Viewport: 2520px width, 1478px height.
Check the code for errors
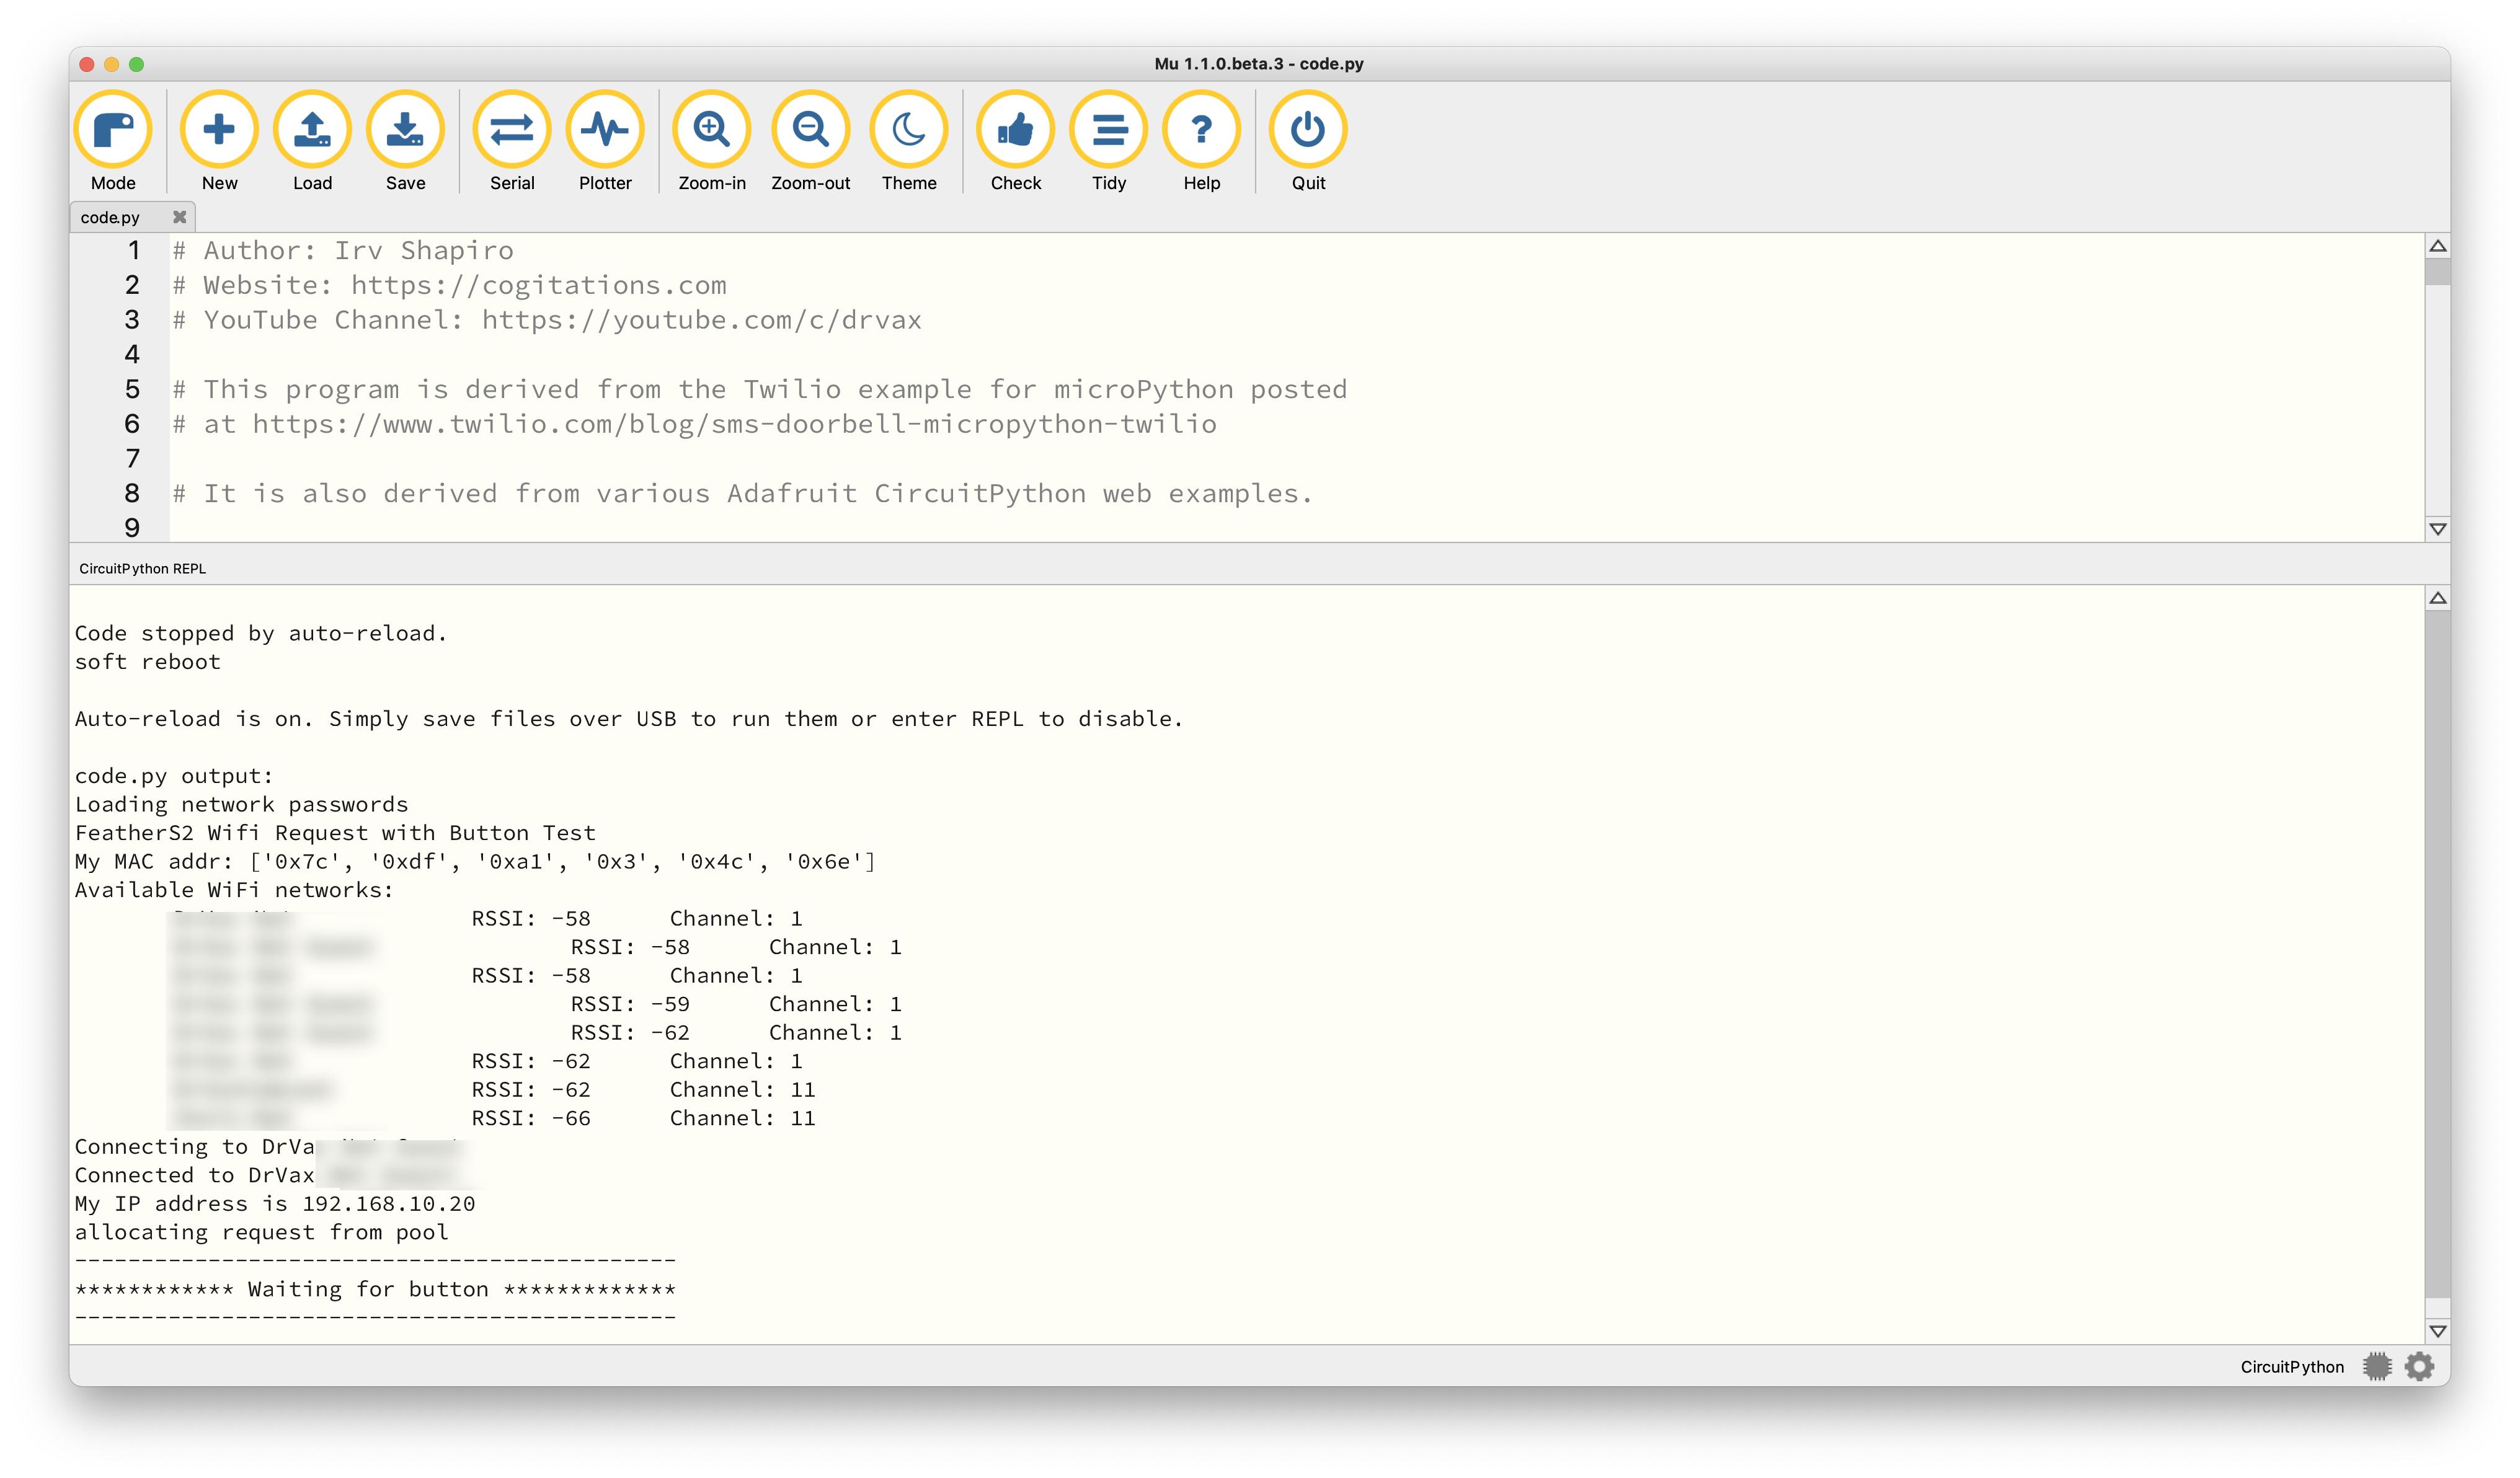click(1016, 141)
